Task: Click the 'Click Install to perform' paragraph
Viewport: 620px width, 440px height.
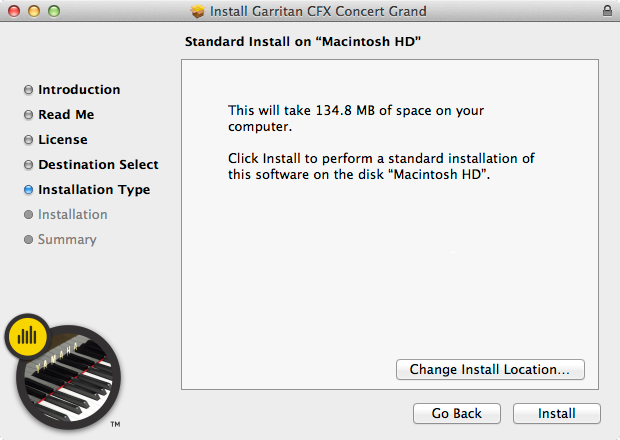Action: pos(381,166)
